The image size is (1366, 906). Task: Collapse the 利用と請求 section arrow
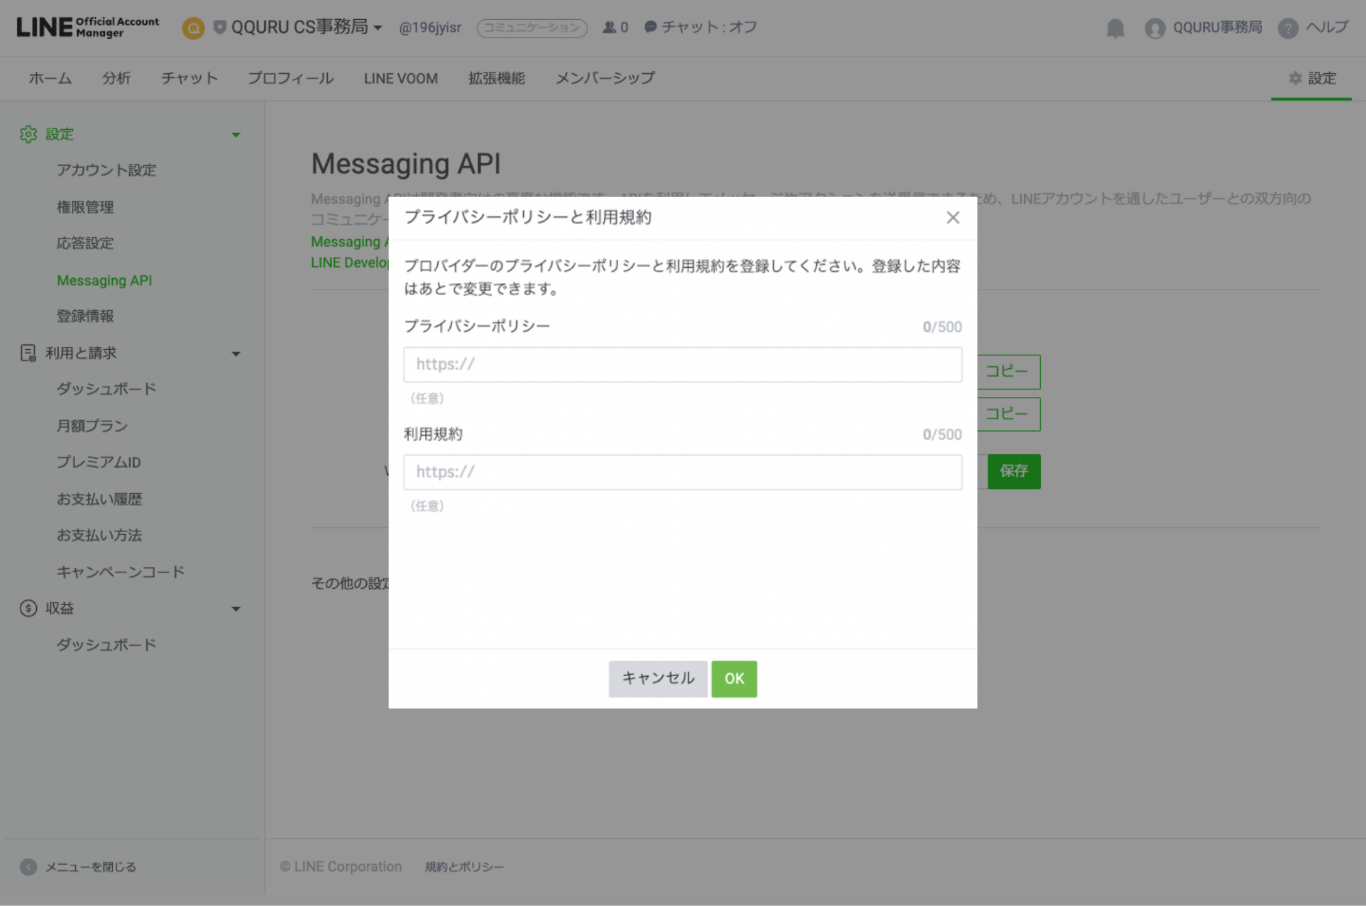[236, 354]
